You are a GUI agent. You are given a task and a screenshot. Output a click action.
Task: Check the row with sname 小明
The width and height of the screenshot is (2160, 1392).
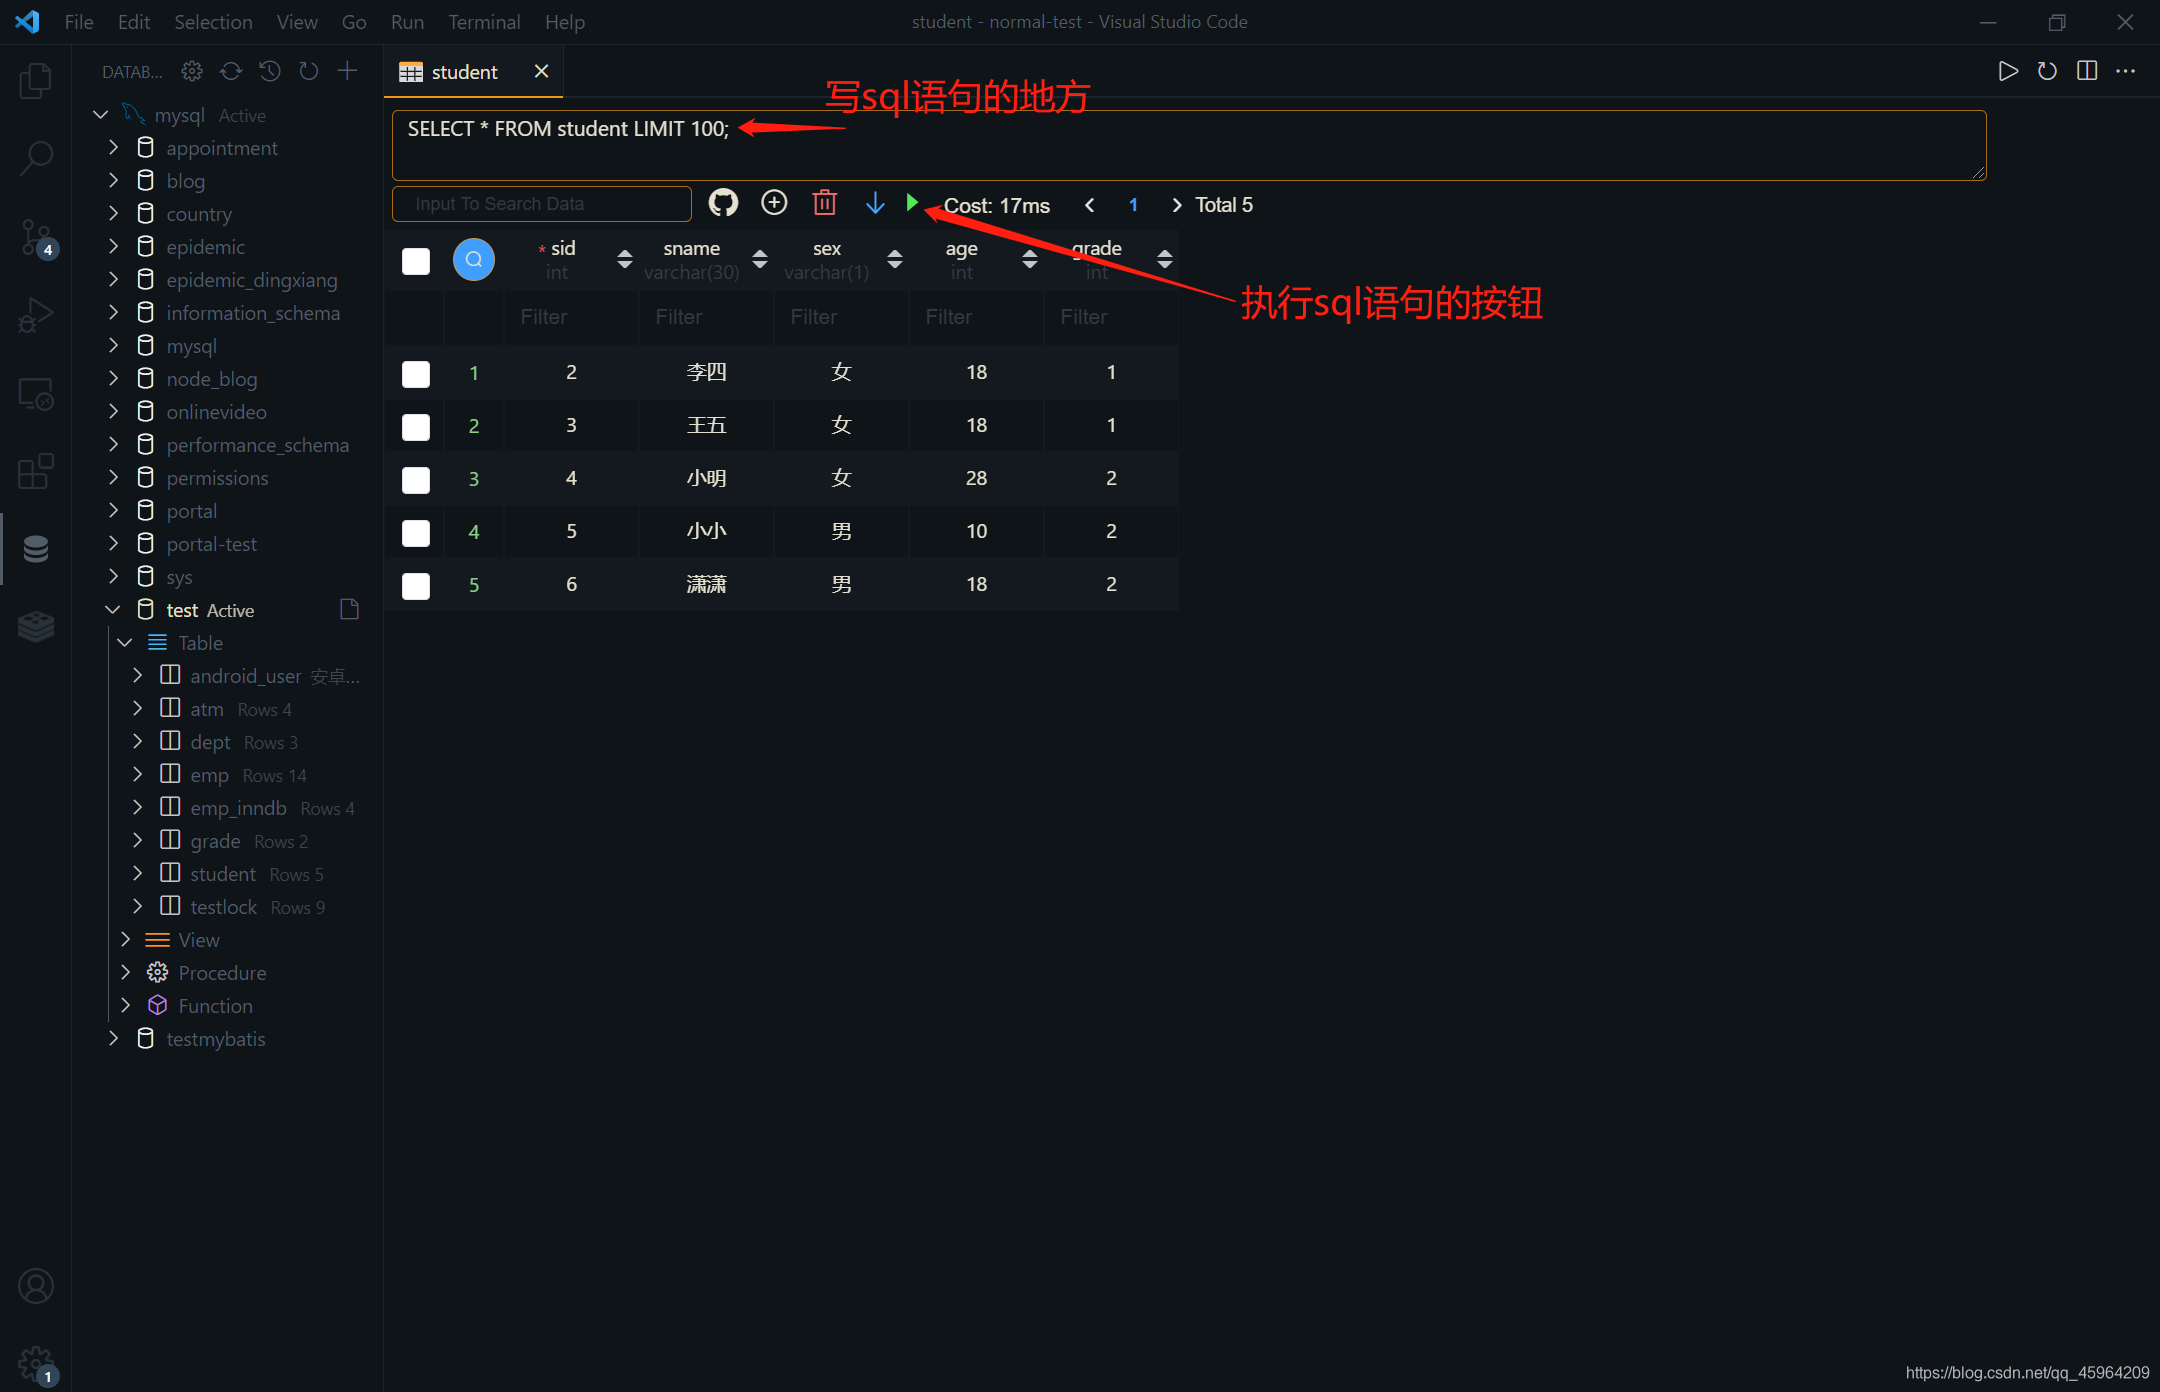click(x=416, y=480)
